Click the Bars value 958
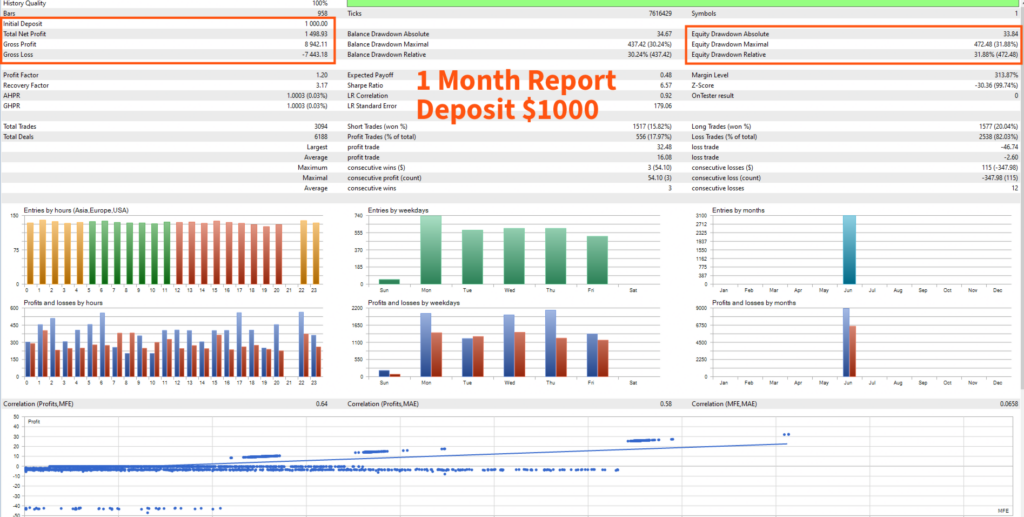Viewport: 1024px width, 517px height. [x=323, y=13]
